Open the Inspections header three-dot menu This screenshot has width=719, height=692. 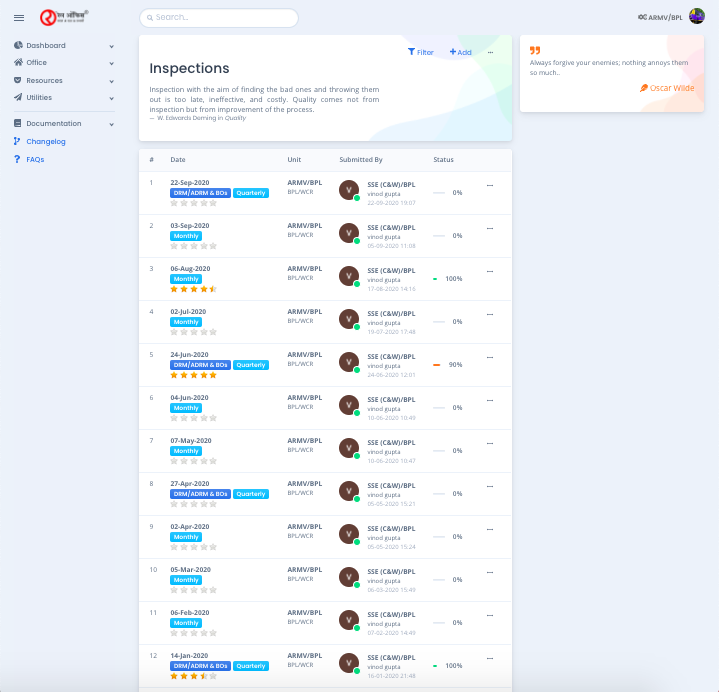[x=490, y=52]
